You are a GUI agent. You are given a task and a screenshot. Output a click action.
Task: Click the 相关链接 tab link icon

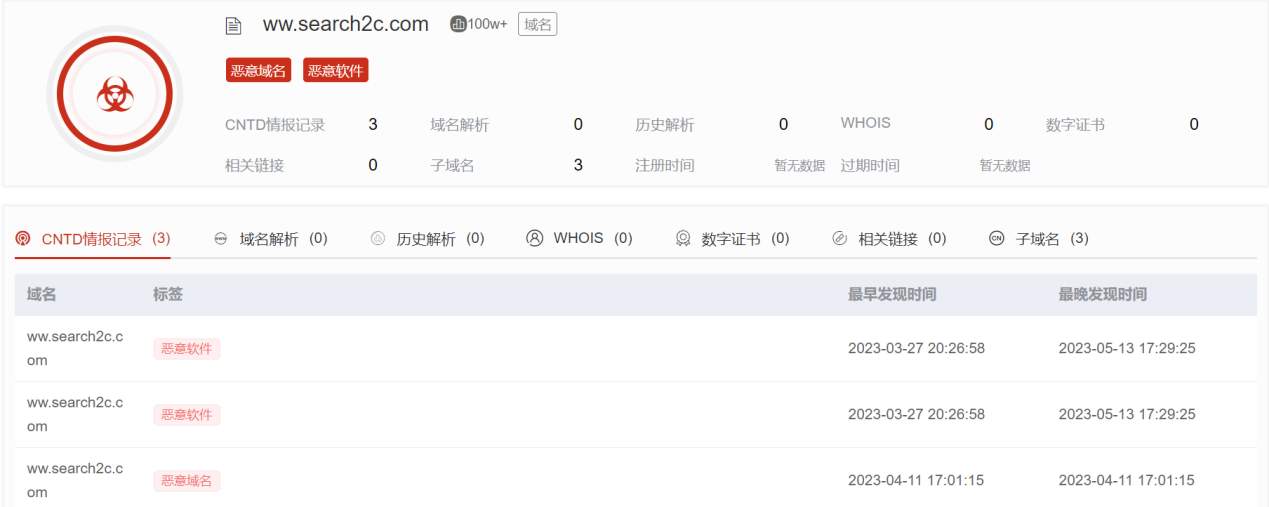(x=840, y=239)
